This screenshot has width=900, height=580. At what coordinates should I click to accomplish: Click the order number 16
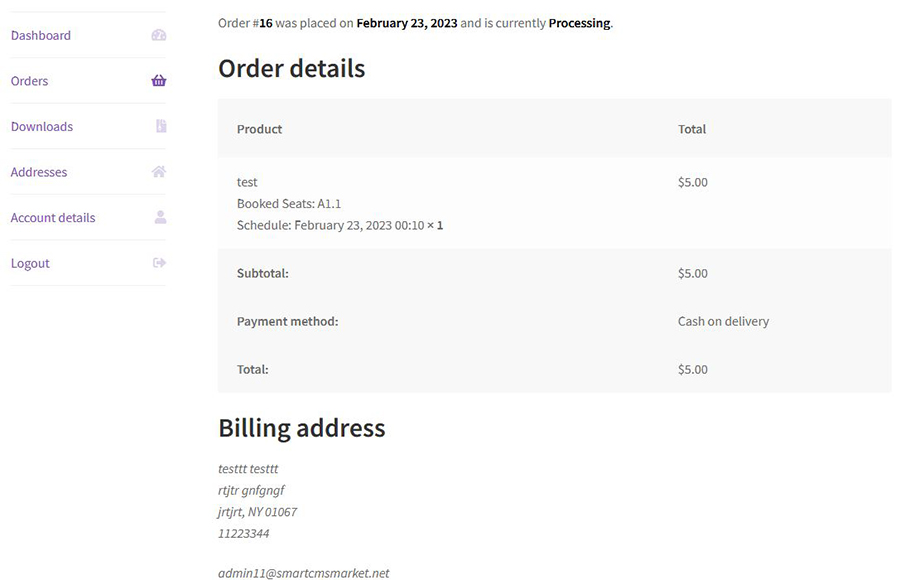[265, 22]
